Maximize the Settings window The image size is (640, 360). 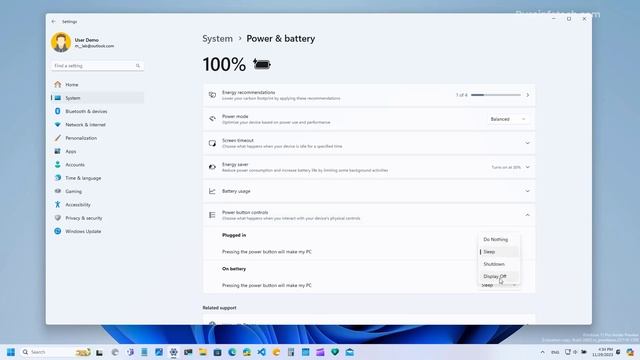pos(569,19)
